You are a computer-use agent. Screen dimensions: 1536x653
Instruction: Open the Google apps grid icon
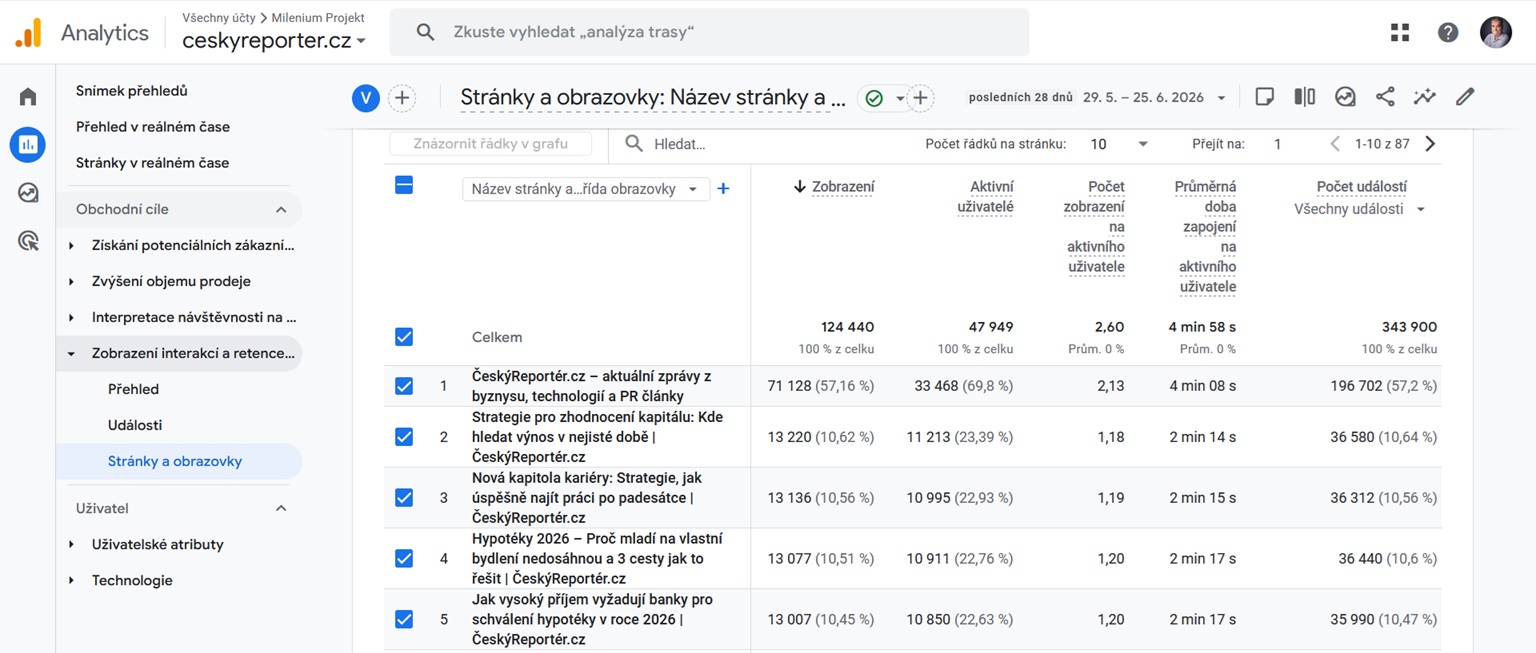(1400, 32)
